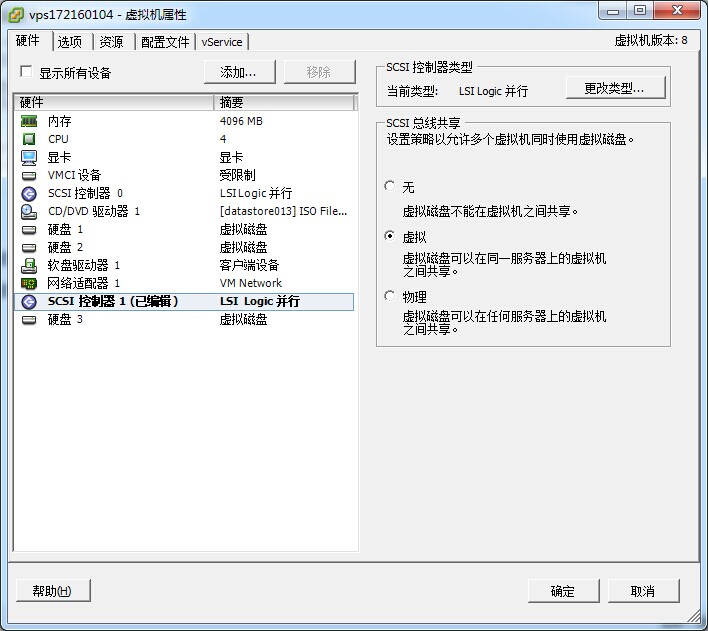
Task: Click the 受限制 summary value
Action: pos(238,175)
